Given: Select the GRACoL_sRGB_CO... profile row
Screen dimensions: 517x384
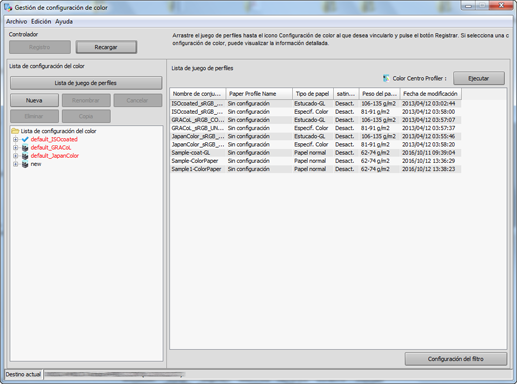Looking at the screenshot, I should point(315,120).
